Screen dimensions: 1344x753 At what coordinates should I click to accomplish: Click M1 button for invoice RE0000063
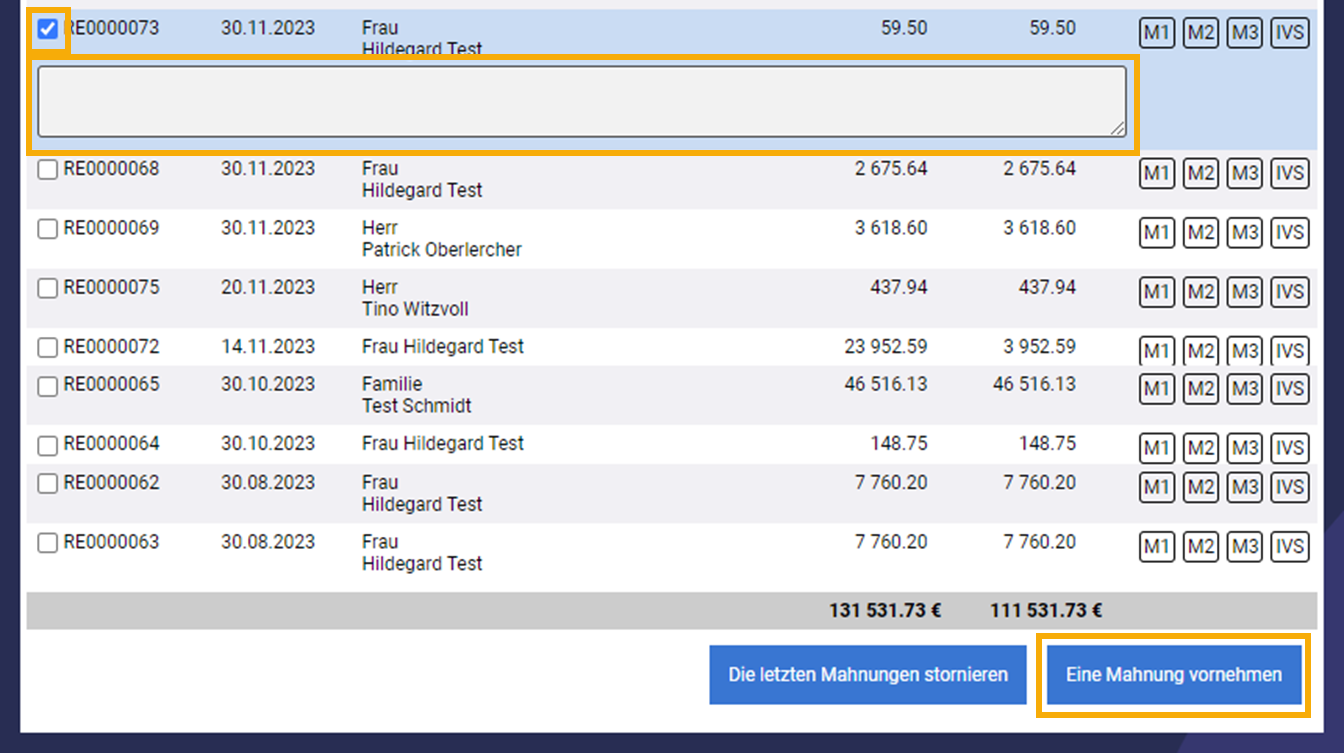click(x=1156, y=547)
